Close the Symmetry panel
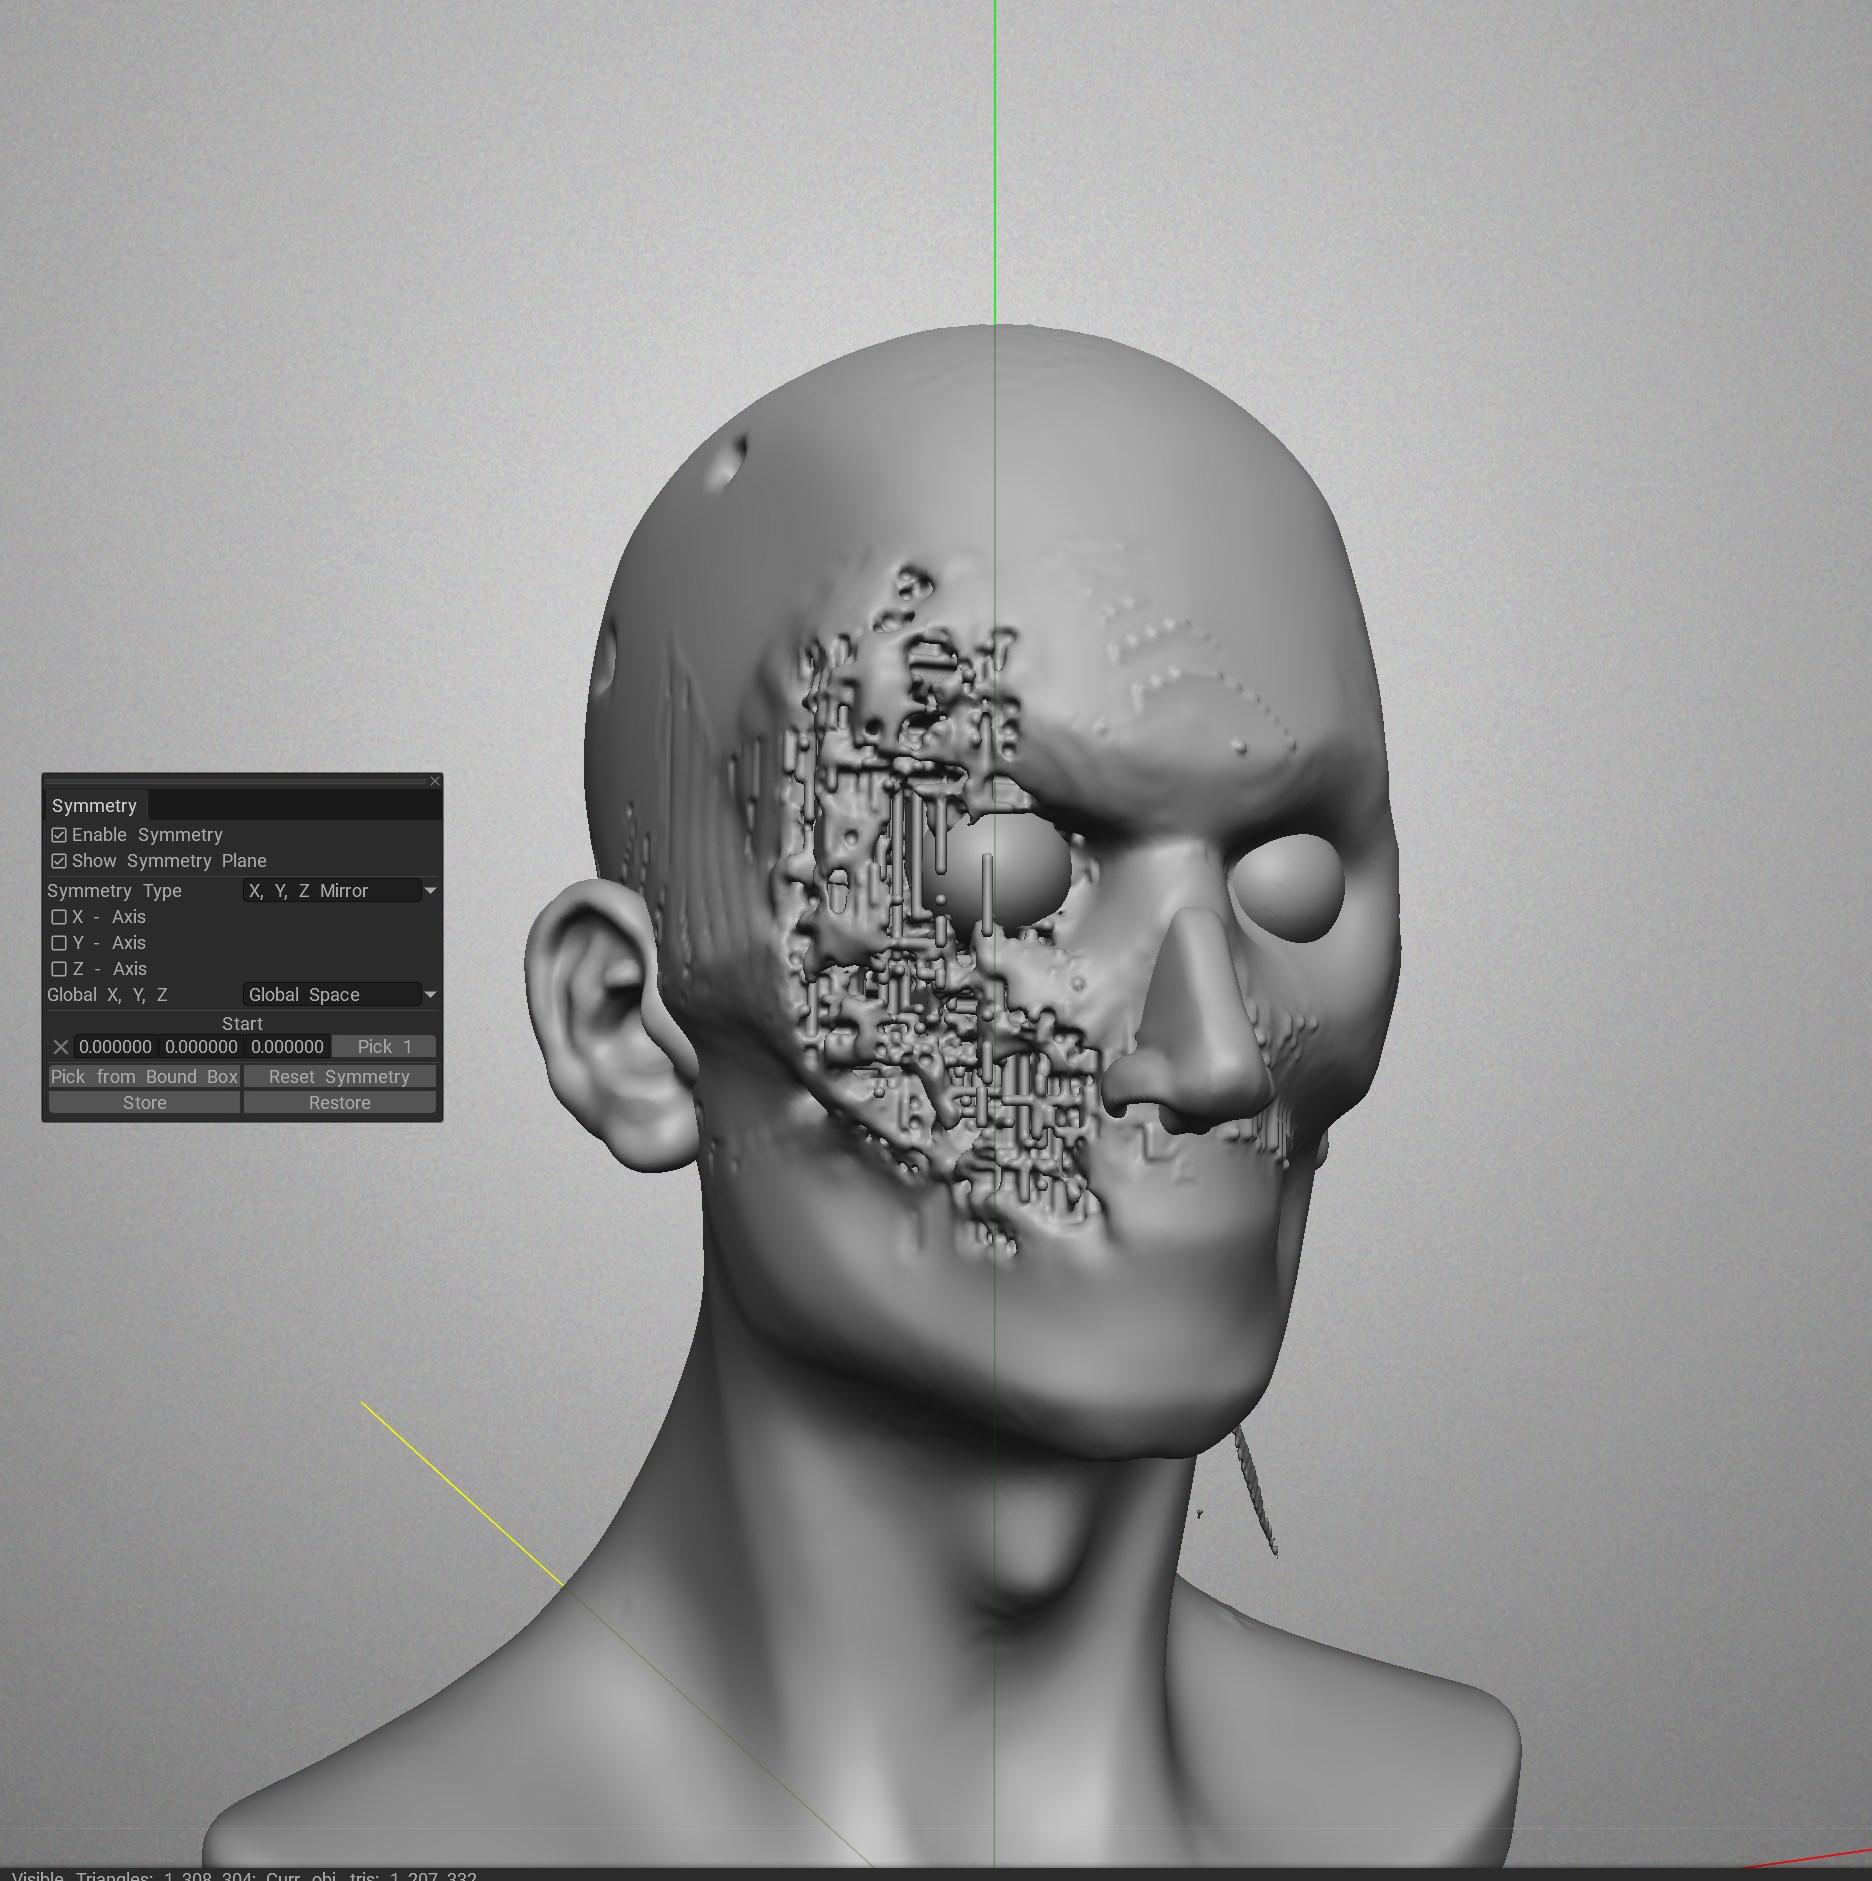Viewport: 1872px width, 1881px height. (434, 781)
